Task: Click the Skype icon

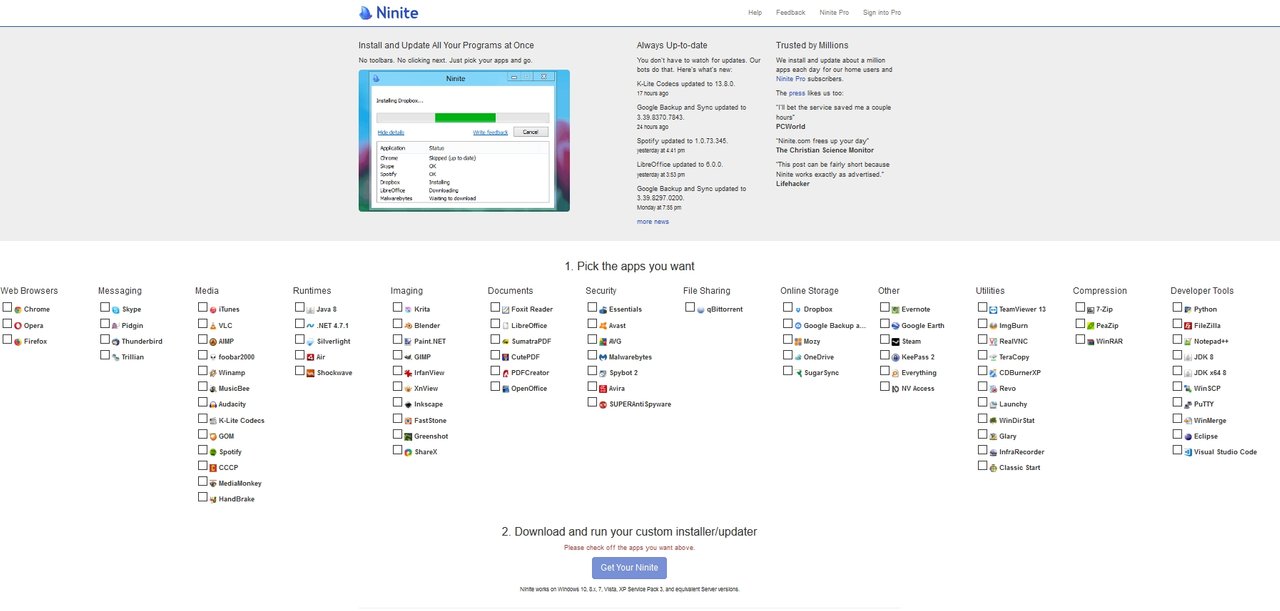Action: [116, 310]
